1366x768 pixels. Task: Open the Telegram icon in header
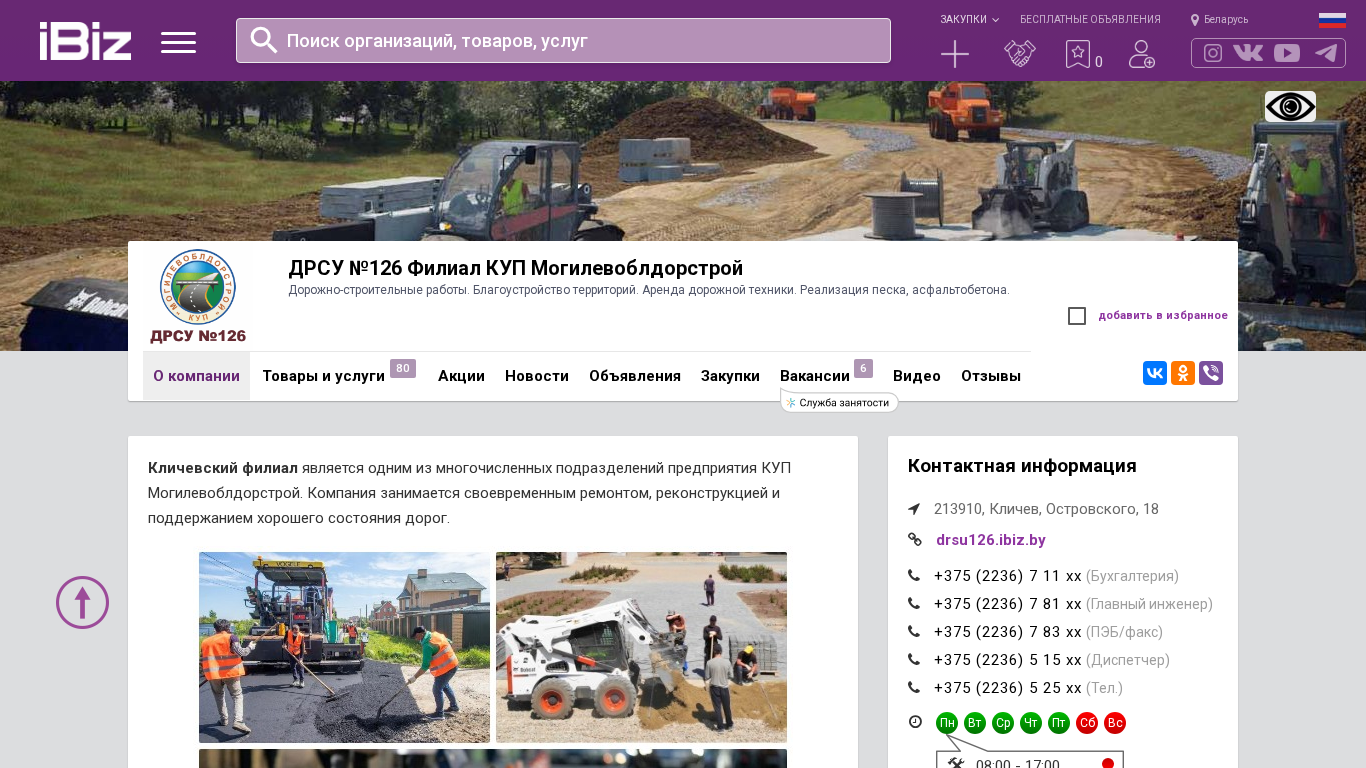pos(1326,53)
